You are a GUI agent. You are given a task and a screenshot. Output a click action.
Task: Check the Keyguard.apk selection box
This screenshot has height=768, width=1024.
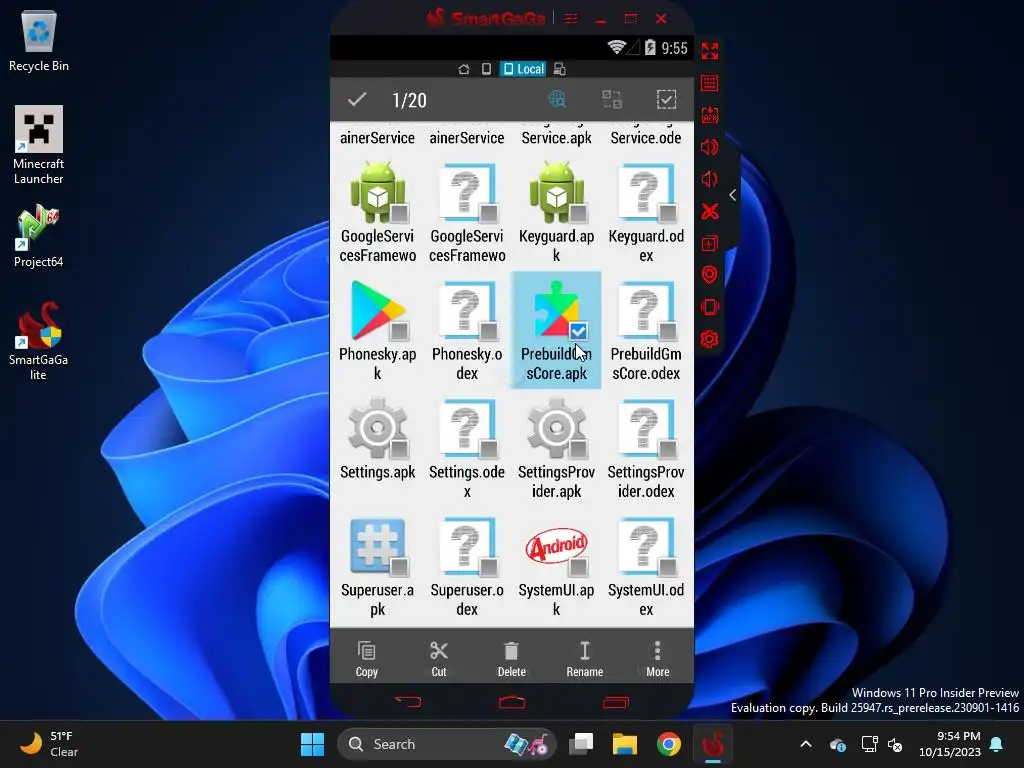tap(578, 213)
